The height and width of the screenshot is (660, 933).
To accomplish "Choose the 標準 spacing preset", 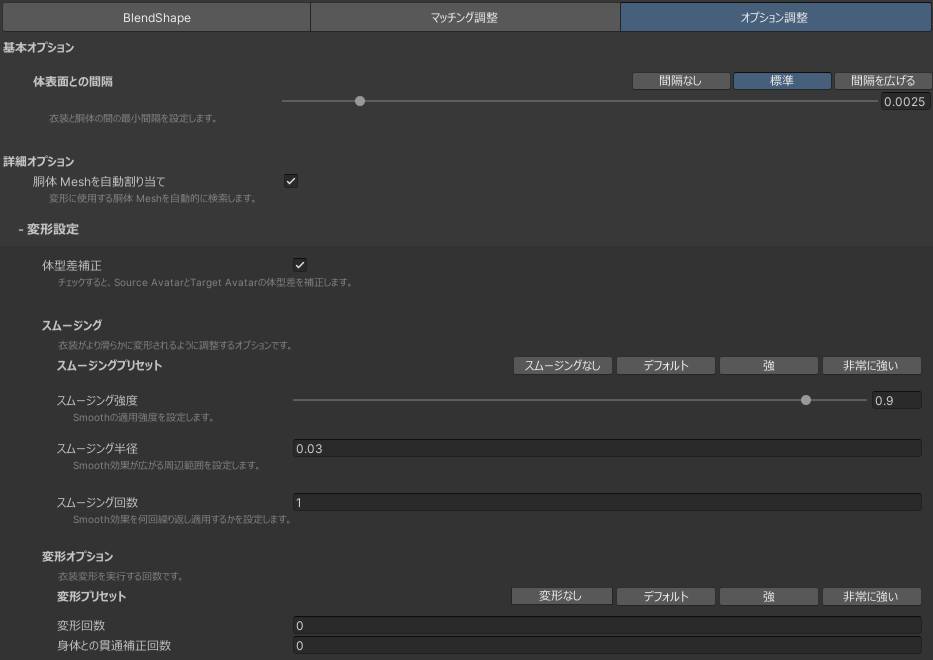I will pos(782,81).
